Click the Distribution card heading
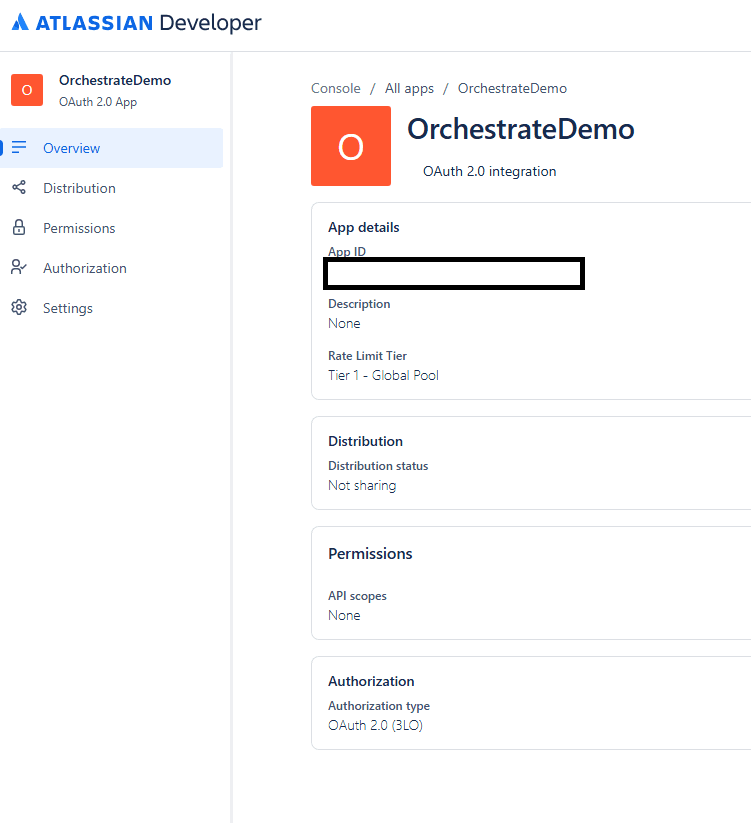This screenshot has height=823, width=751. [x=365, y=441]
